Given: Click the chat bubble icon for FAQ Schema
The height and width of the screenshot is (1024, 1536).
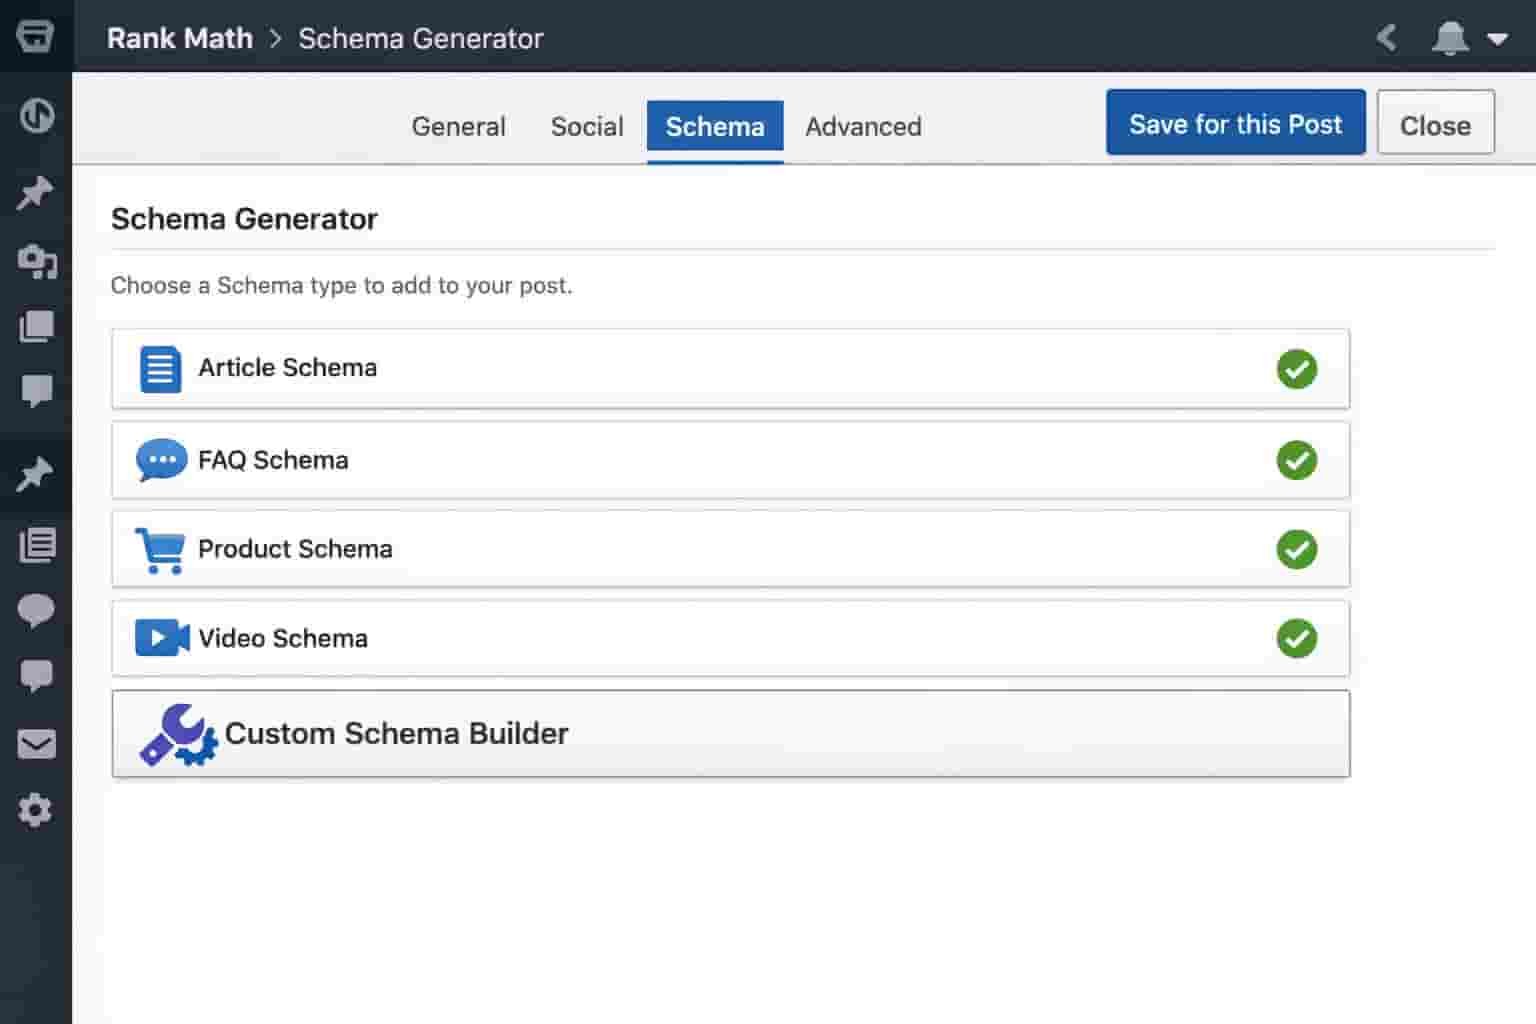Looking at the screenshot, I should pyautogui.click(x=161, y=460).
